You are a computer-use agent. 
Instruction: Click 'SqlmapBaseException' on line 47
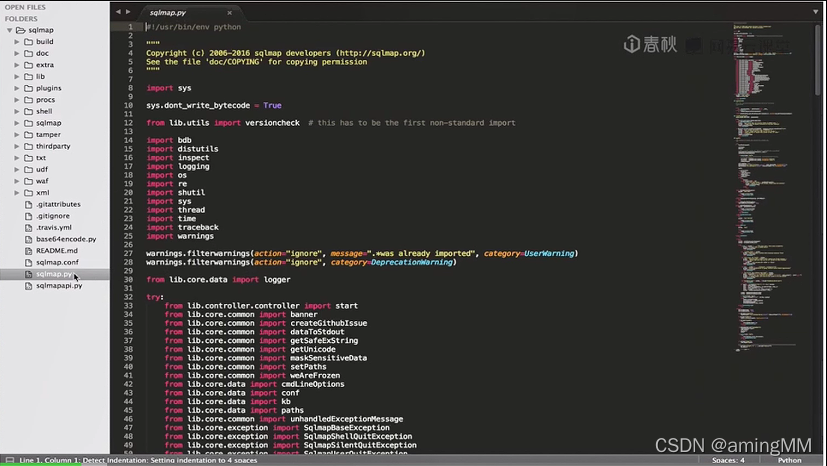point(347,428)
